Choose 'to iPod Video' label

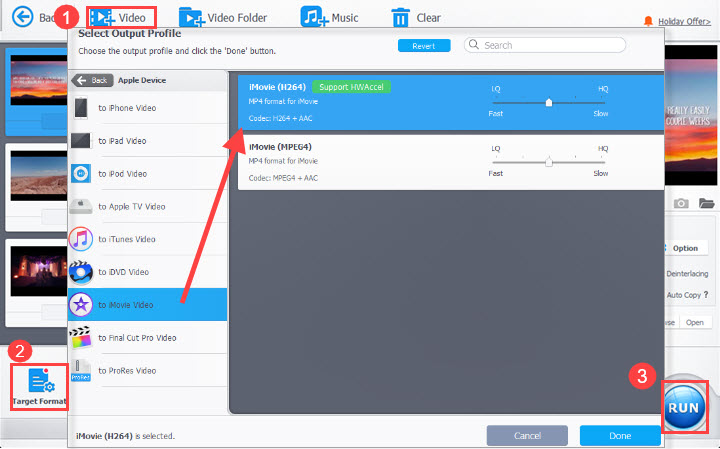(123, 174)
